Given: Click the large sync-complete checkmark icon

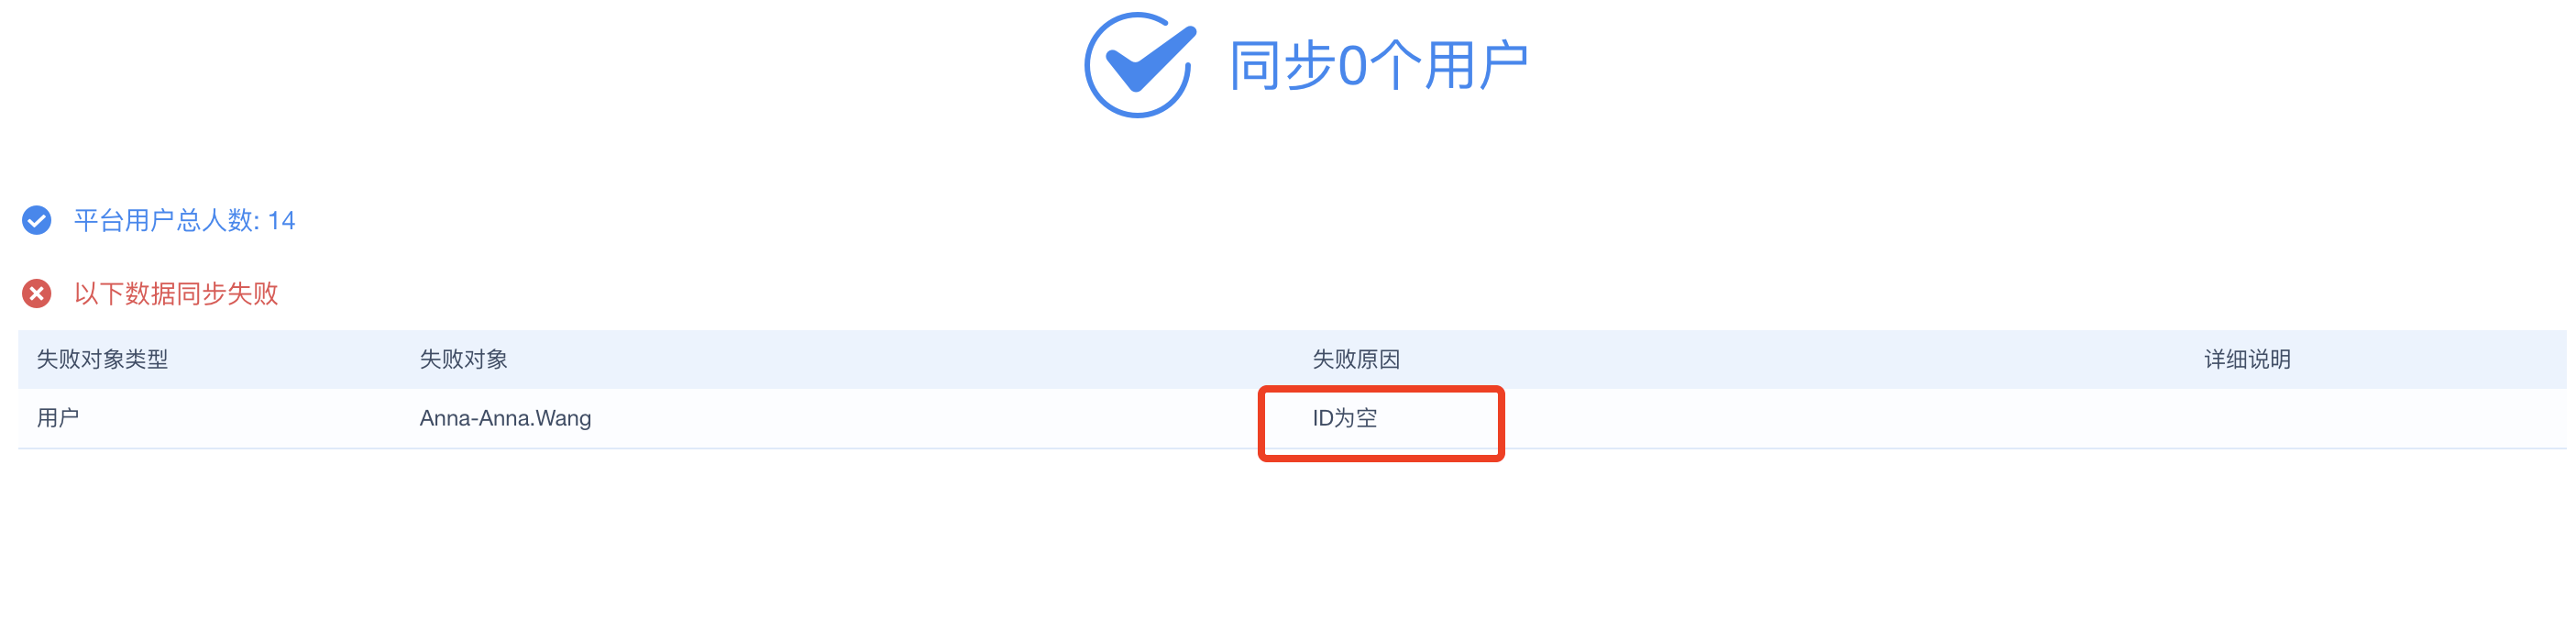Looking at the screenshot, I should coord(1138,65).
